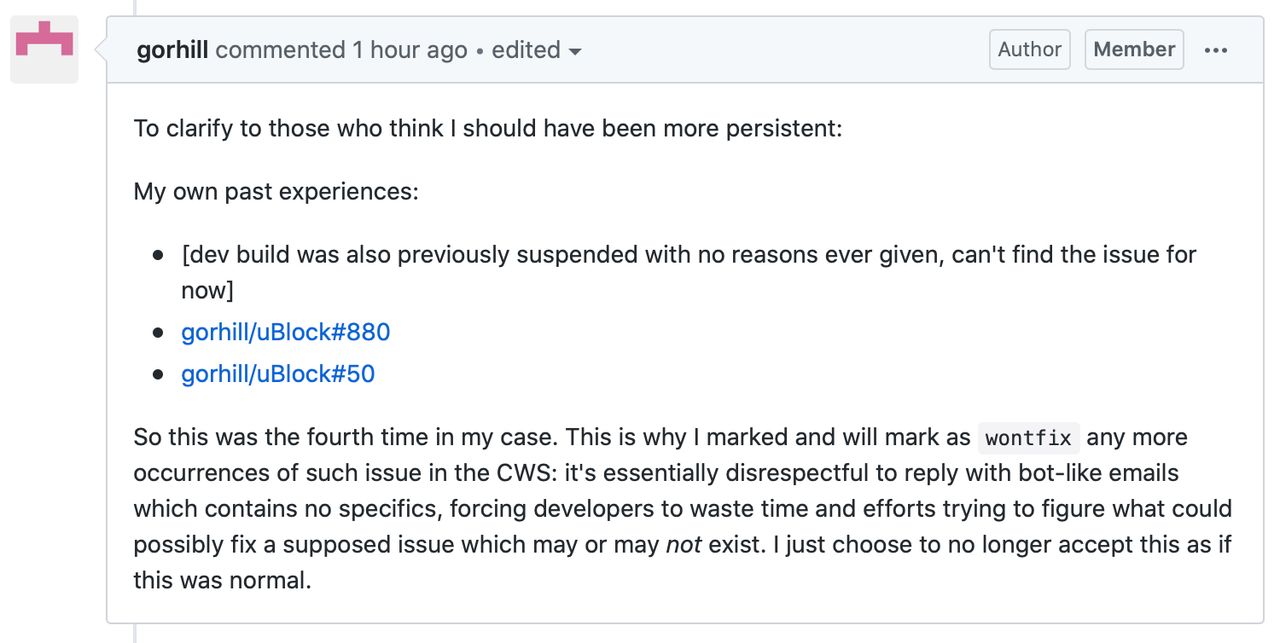1280x643 pixels.
Task: Click the 'To clarify to those' sentence
Action: point(488,129)
